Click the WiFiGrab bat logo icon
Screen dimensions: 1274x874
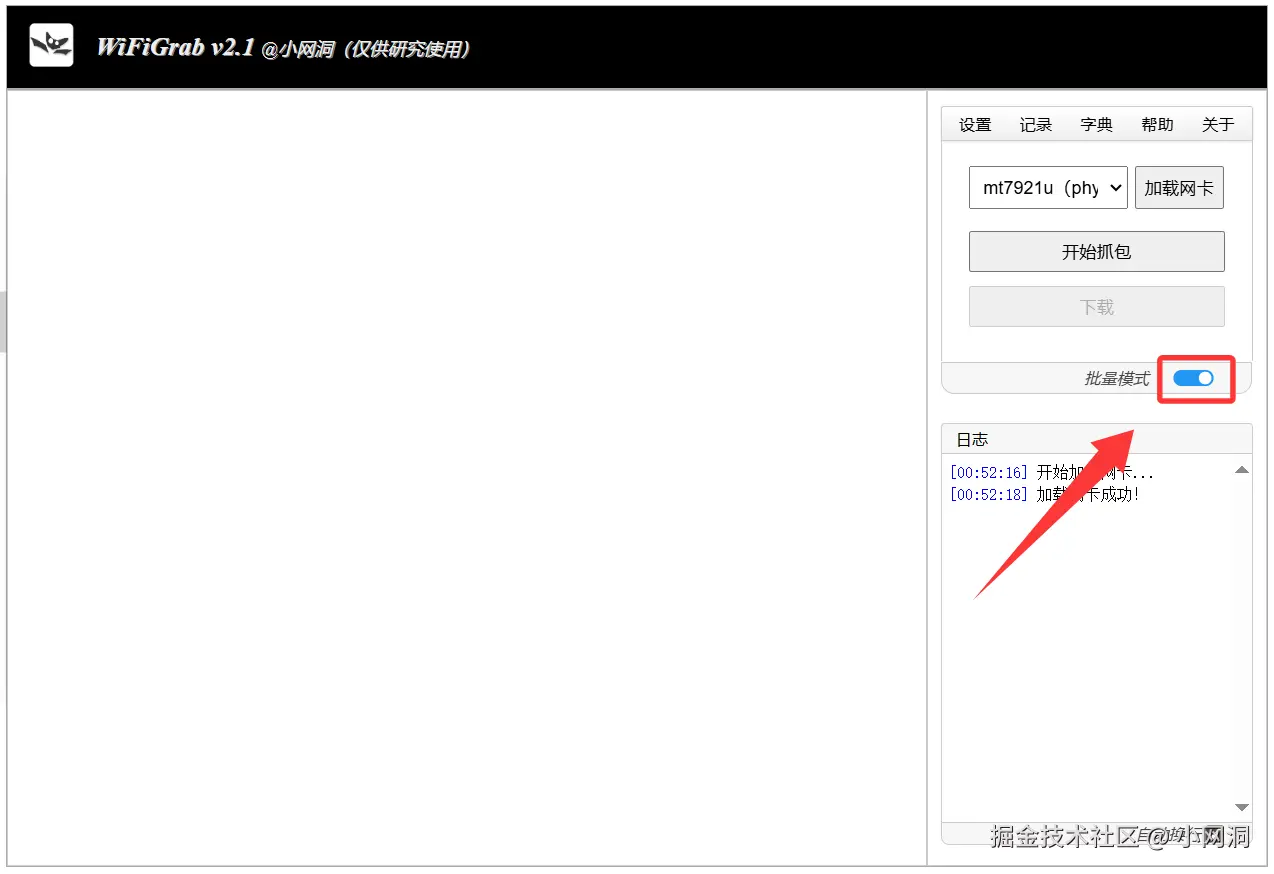[x=51, y=45]
